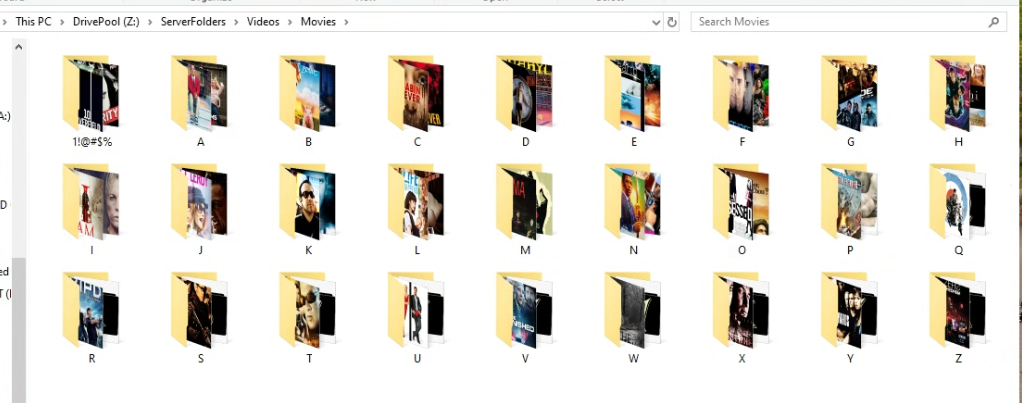Select the Y movie folder
The width and height of the screenshot is (1022, 403).
(849, 310)
